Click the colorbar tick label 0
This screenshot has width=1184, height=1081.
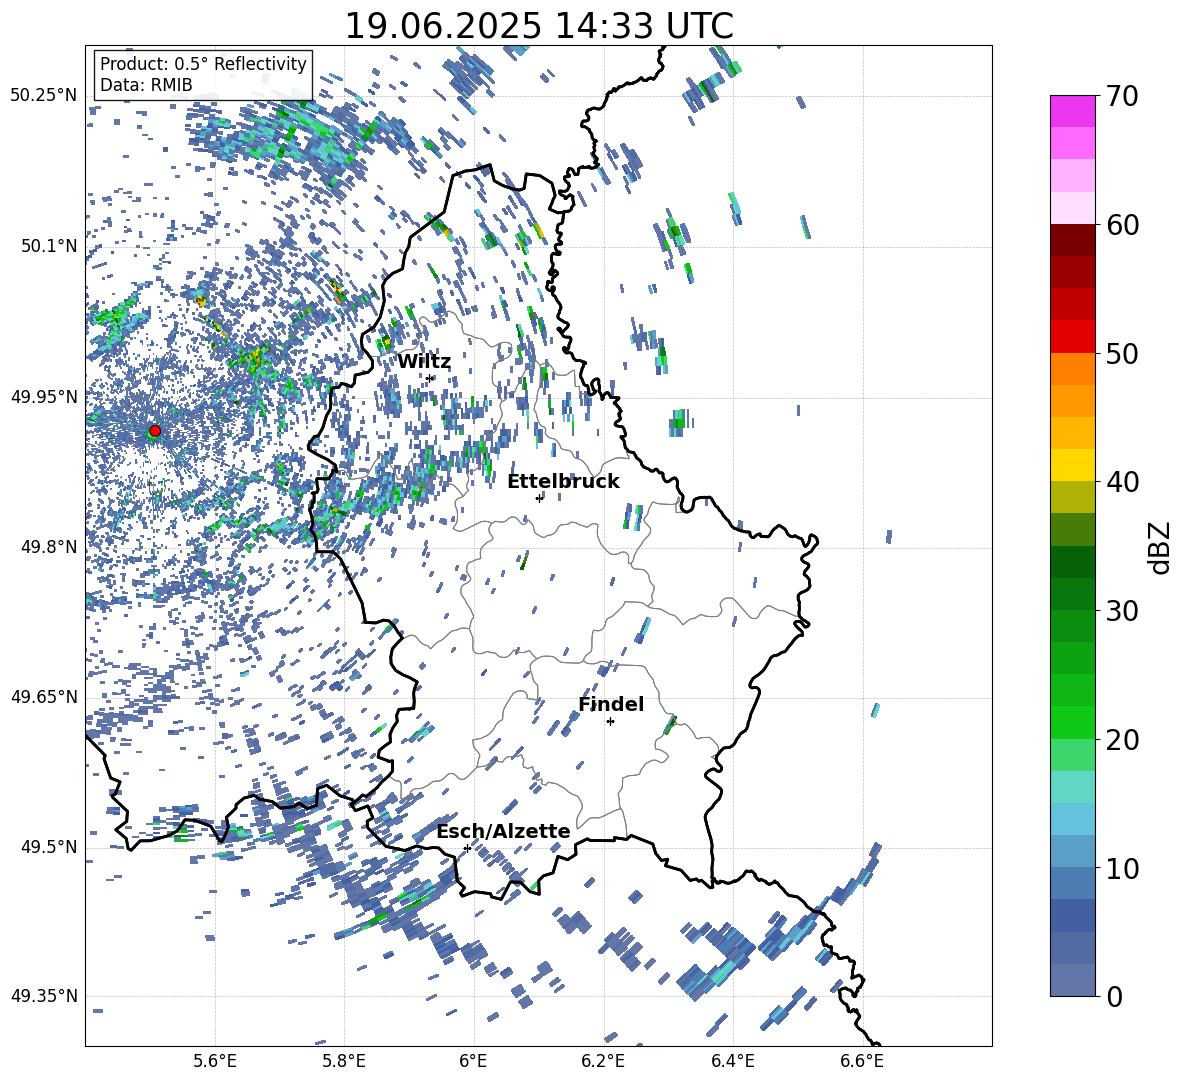pos(1114,996)
